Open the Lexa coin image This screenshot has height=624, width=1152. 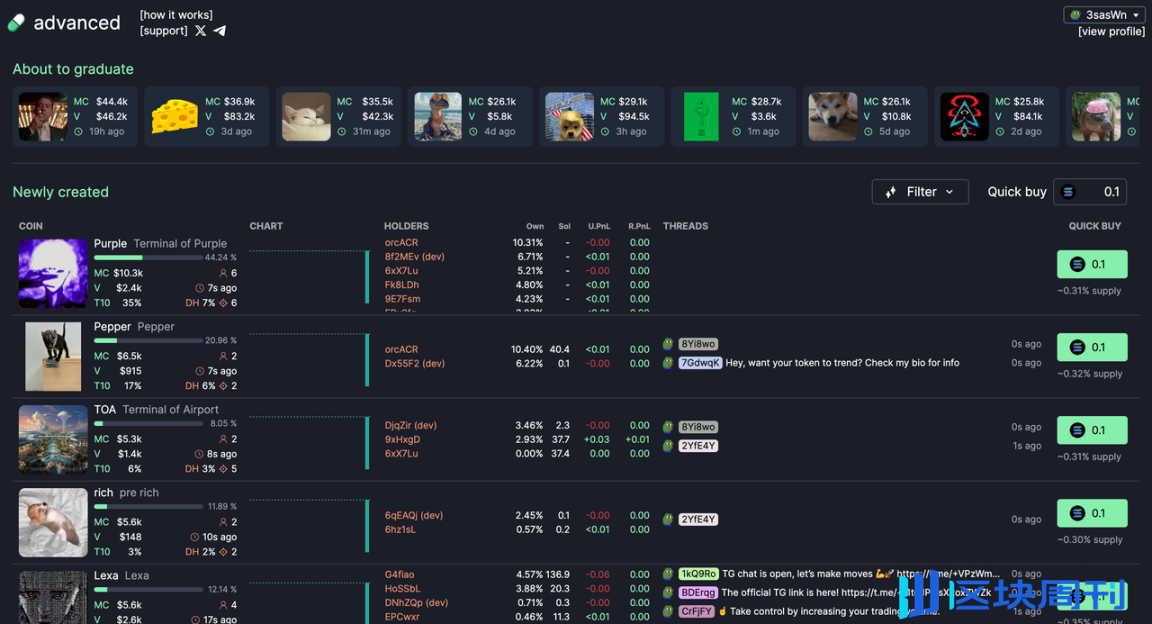pyautogui.click(x=53, y=598)
